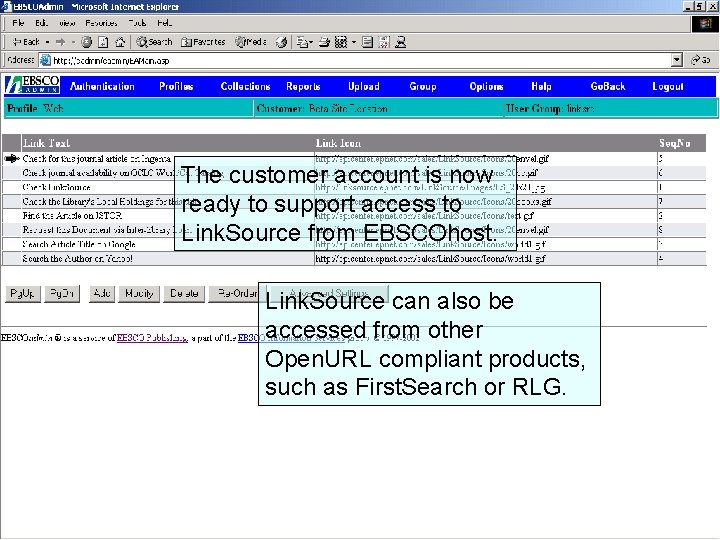Open the Favorites menu

tap(101, 23)
